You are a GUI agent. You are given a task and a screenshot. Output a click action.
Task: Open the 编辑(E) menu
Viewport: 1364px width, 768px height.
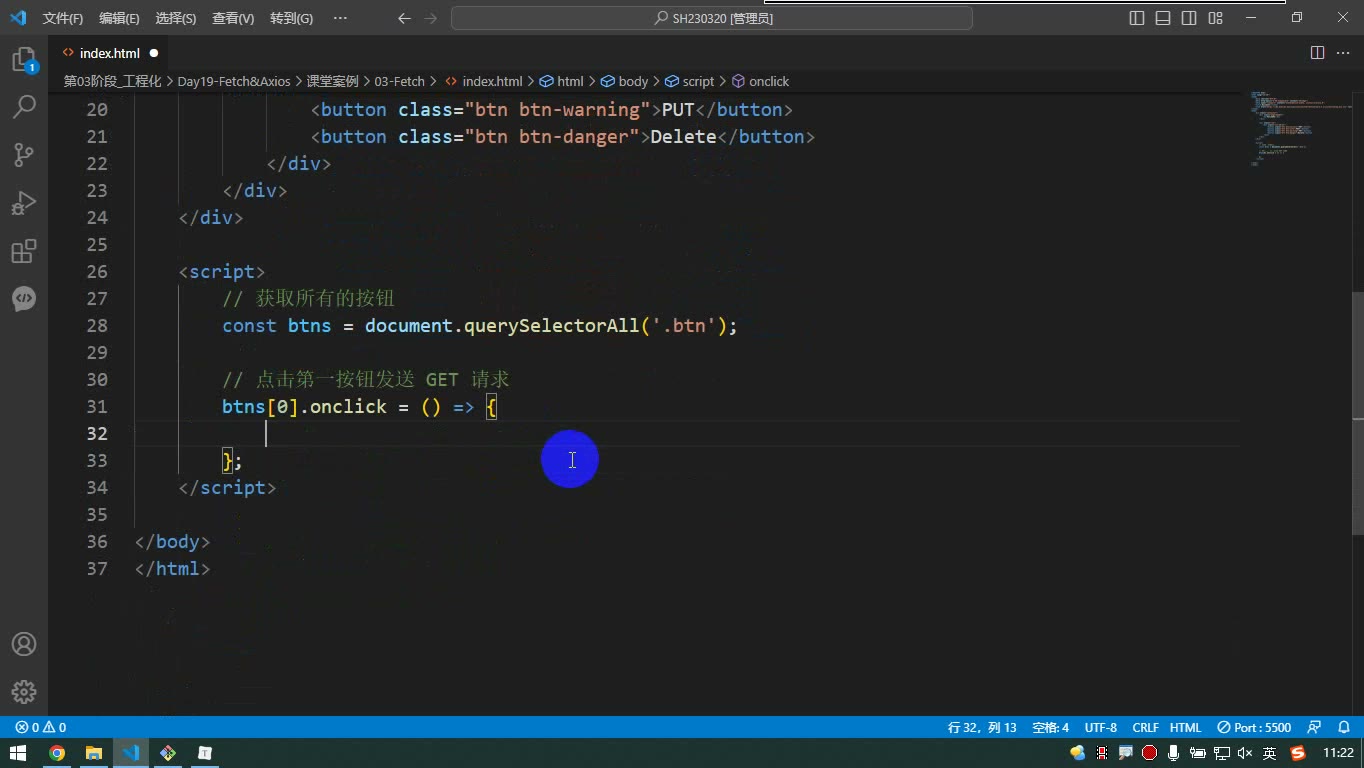(119, 18)
